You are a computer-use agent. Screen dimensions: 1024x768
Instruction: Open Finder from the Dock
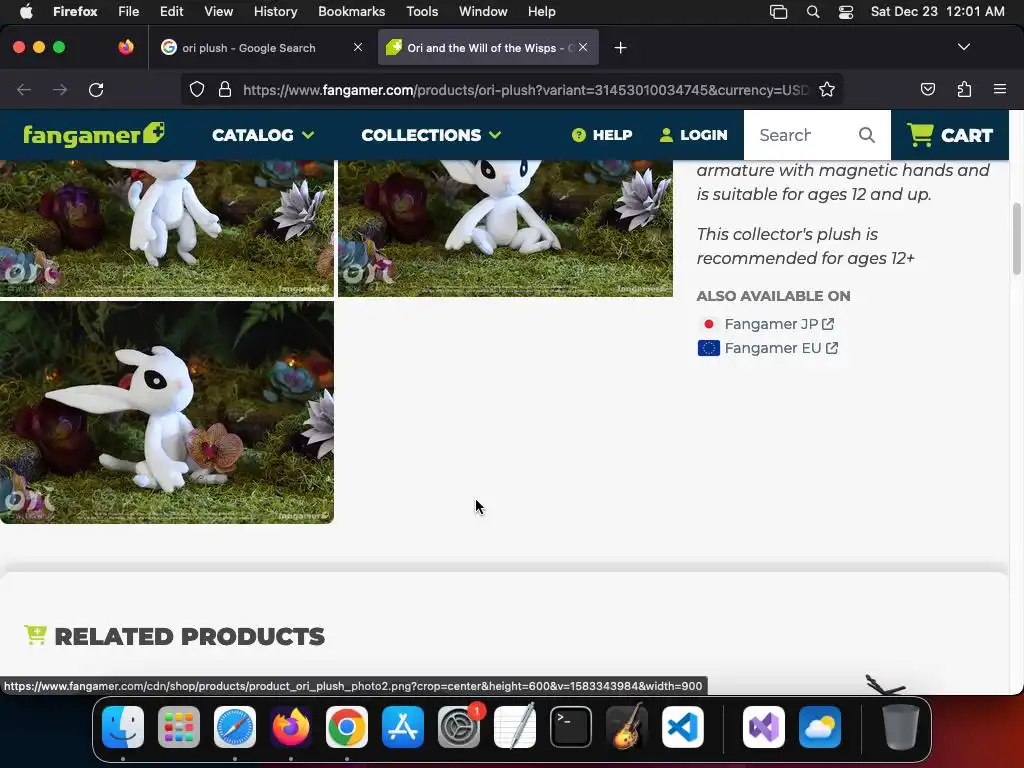[x=123, y=727]
